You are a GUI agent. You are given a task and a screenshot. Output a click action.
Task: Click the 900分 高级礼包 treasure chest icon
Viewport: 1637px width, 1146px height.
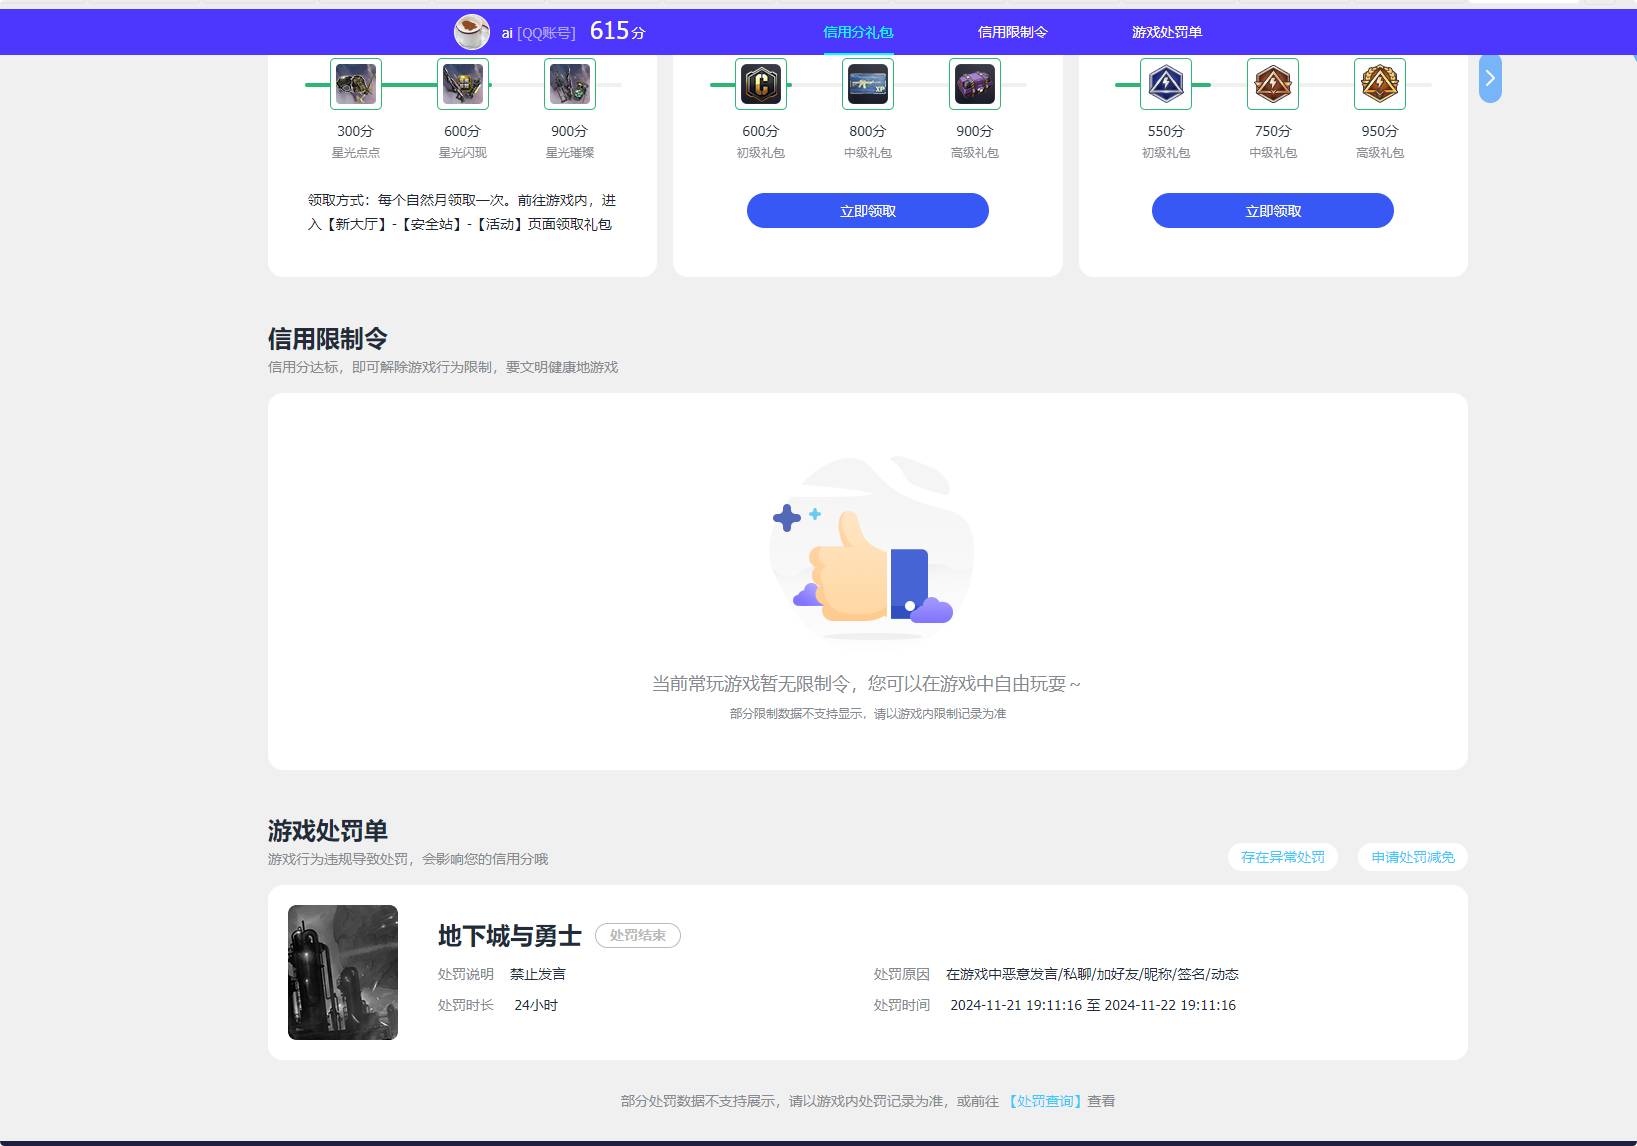pos(974,84)
